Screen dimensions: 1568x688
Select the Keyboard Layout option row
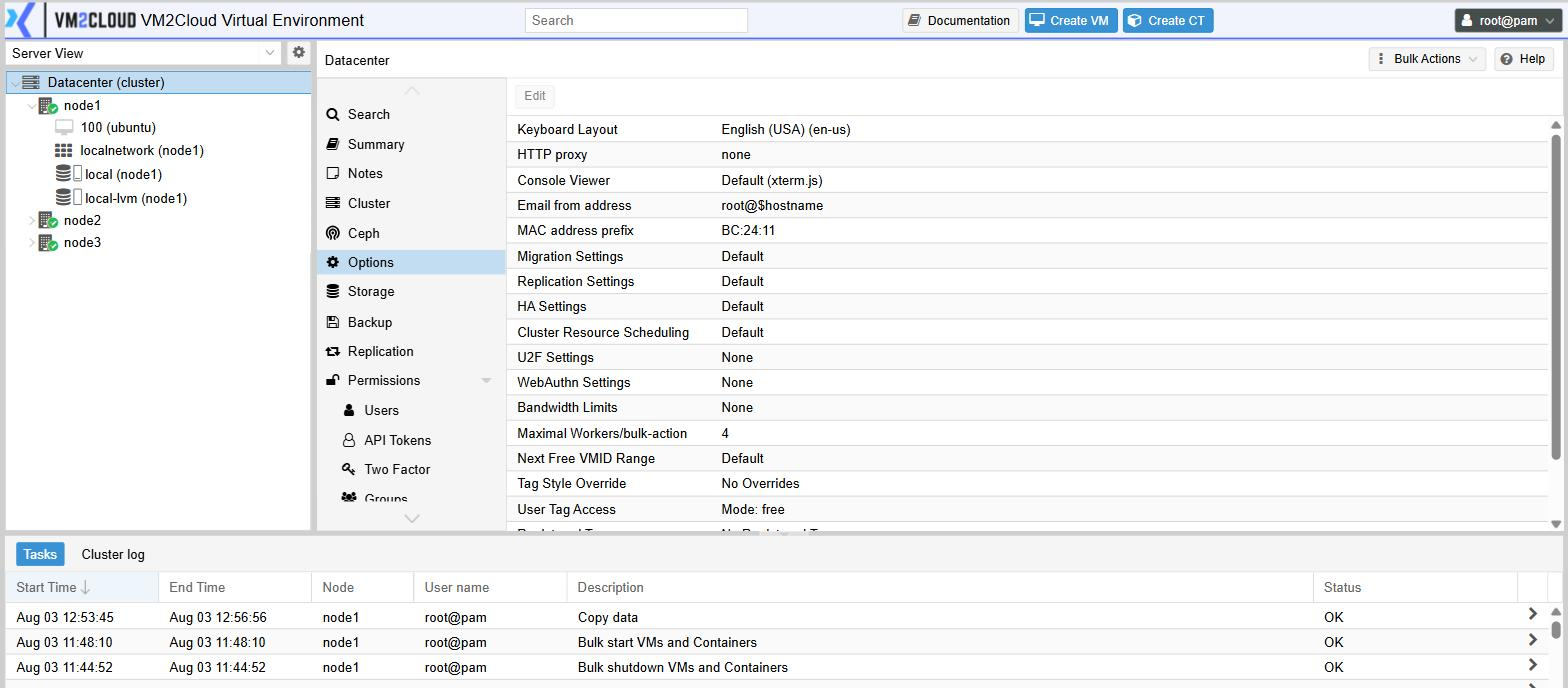(1027, 129)
